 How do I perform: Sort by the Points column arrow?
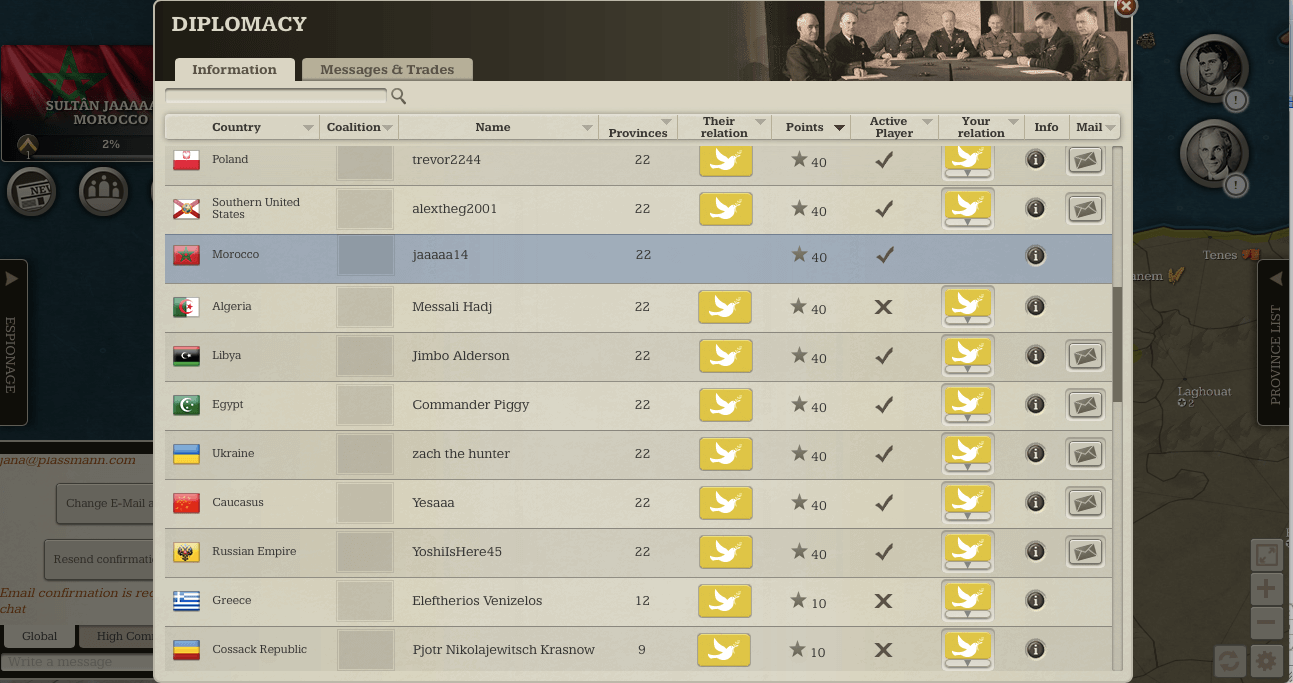pyautogui.click(x=839, y=127)
